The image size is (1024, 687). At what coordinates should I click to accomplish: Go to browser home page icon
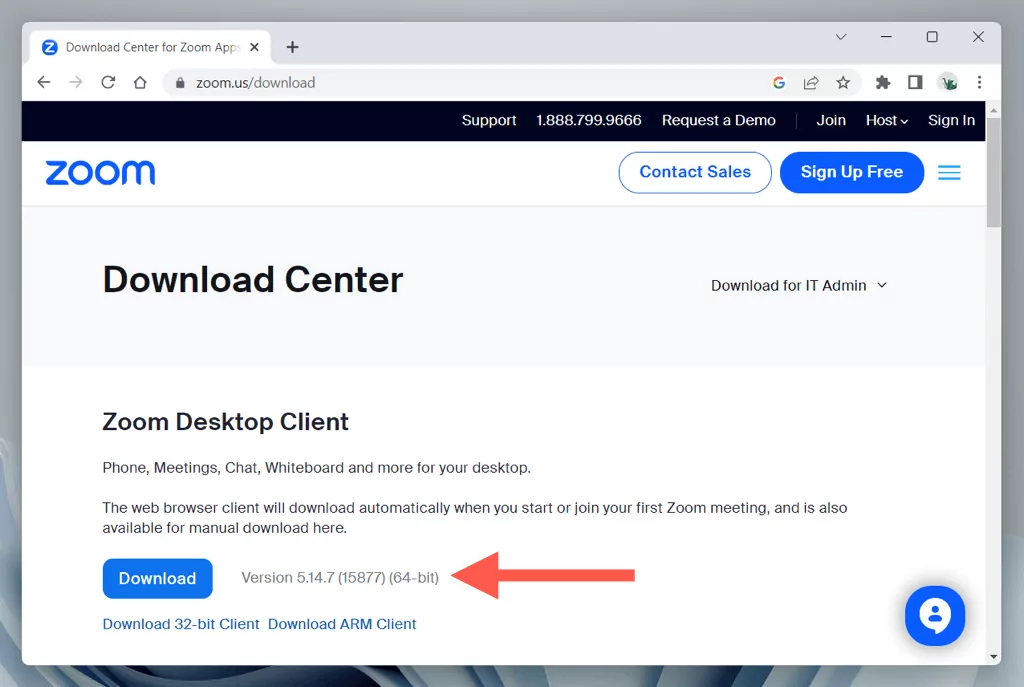(x=140, y=83)
